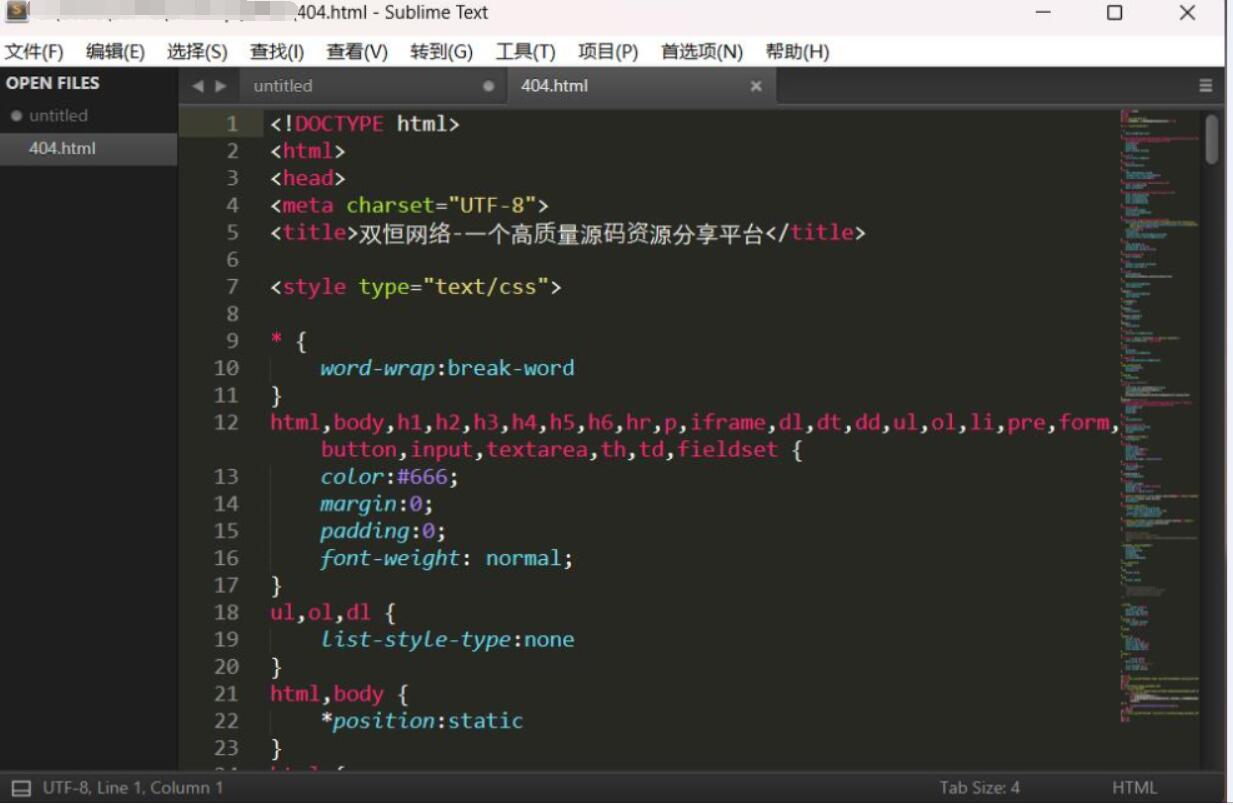Image resolution: width=1233 pixels, height=805 pixels.
Task: Click the style type="text/css" line
Action: 416,287
